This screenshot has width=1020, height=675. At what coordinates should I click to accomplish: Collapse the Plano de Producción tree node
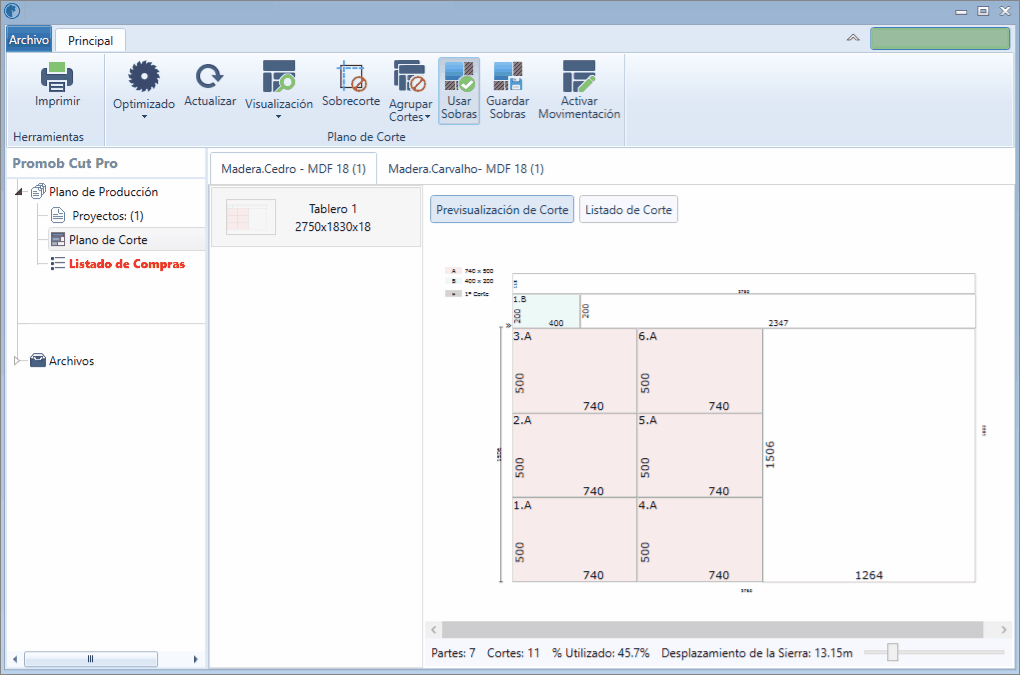click(x=20, y=192)
